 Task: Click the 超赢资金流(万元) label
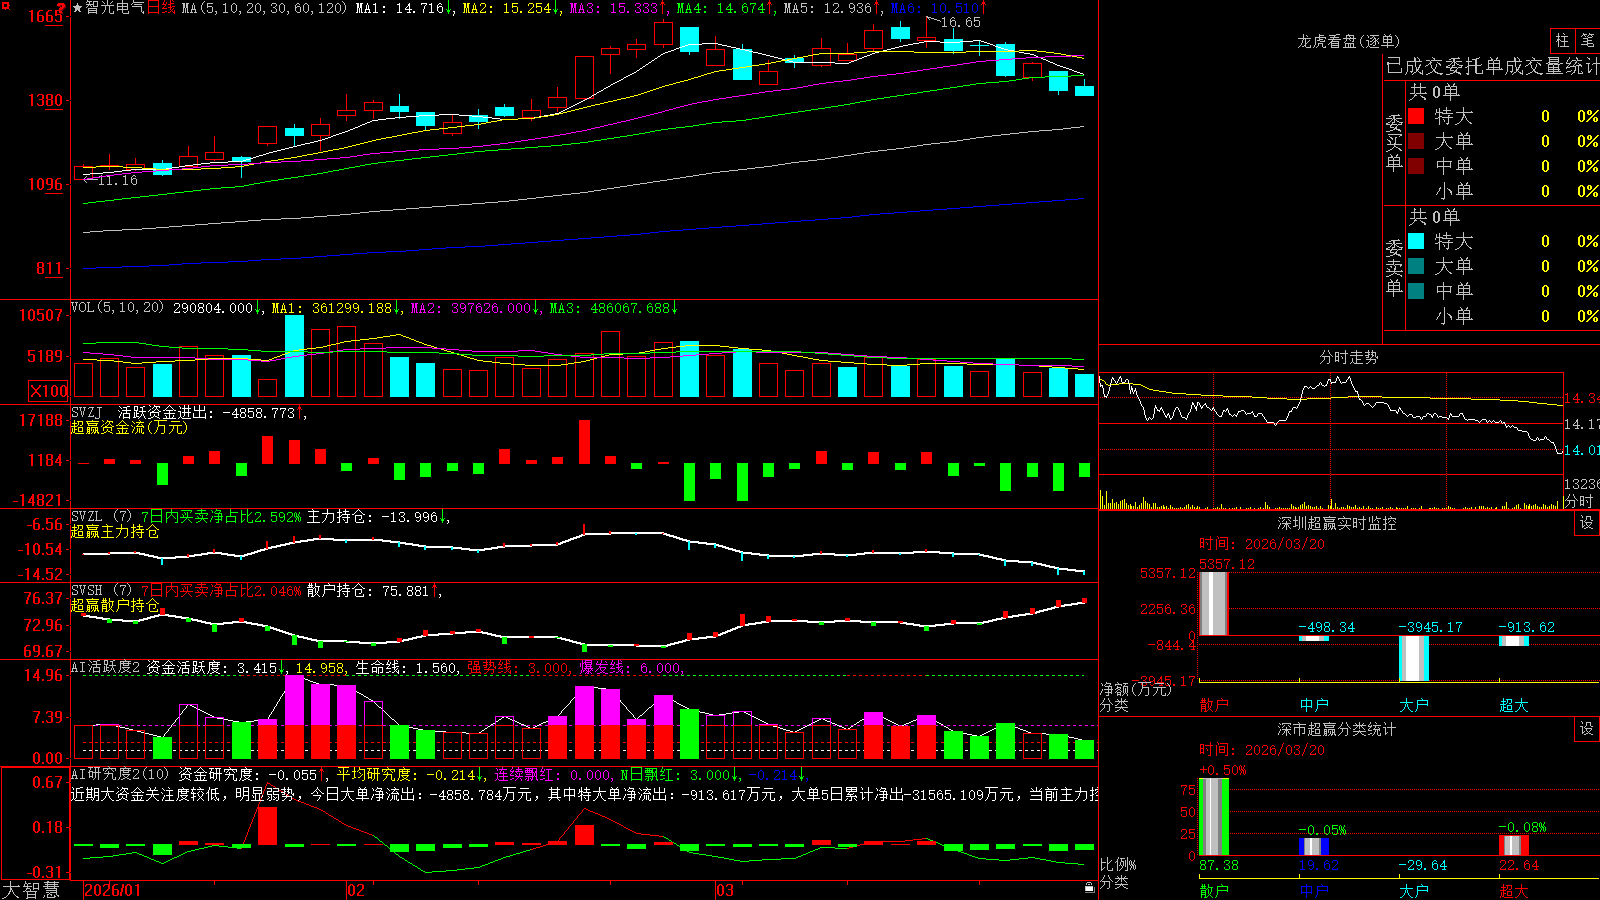129,427
